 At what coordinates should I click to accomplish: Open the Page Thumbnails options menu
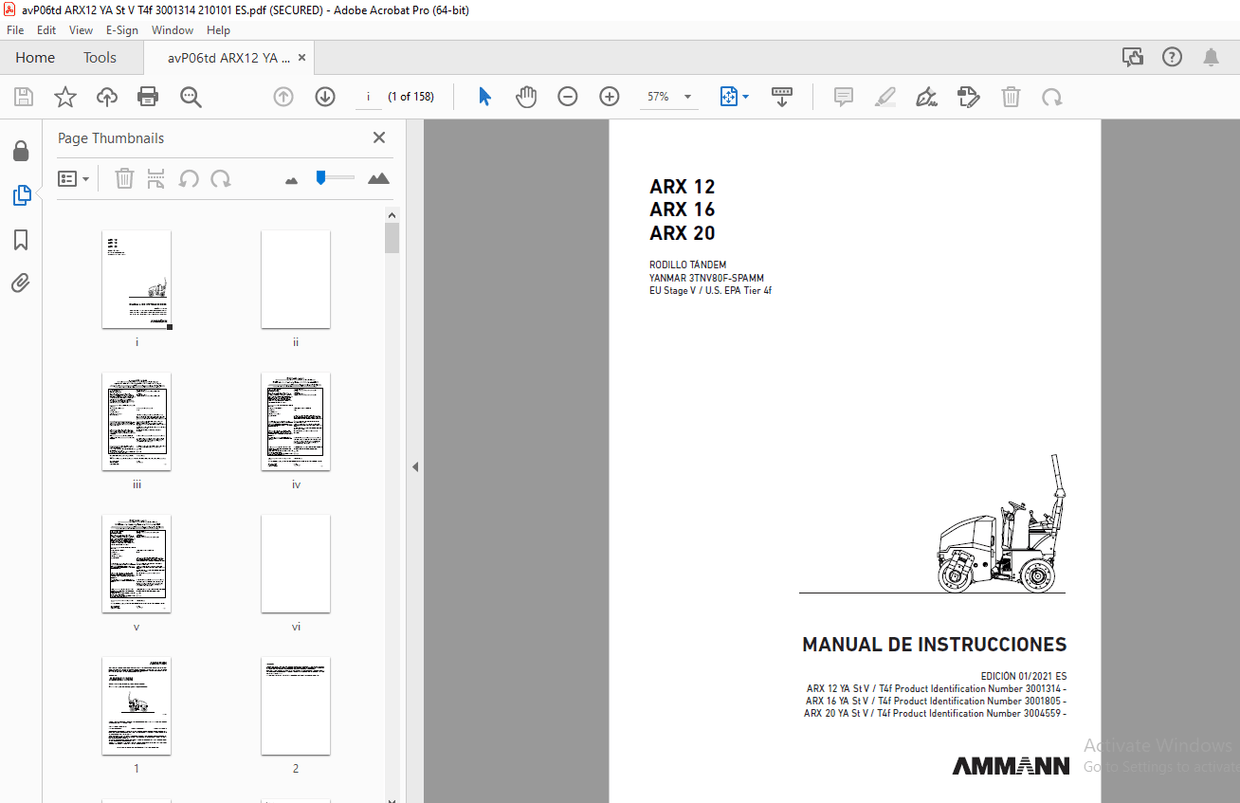[73, 178]
